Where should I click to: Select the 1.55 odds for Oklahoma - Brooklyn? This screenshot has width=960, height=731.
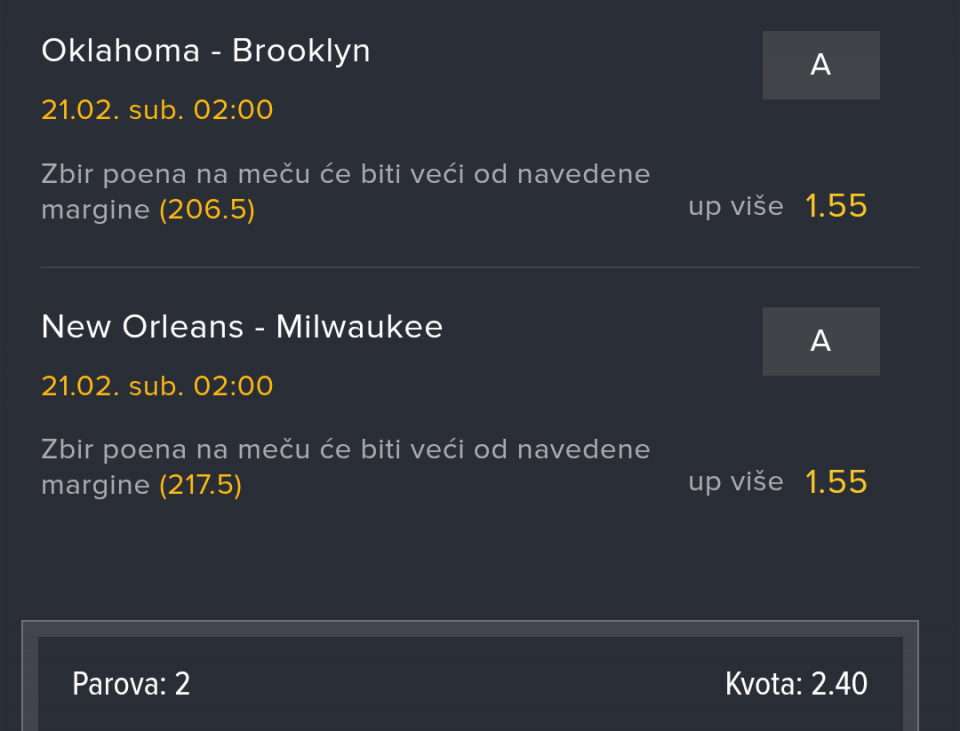pos(836,207)
